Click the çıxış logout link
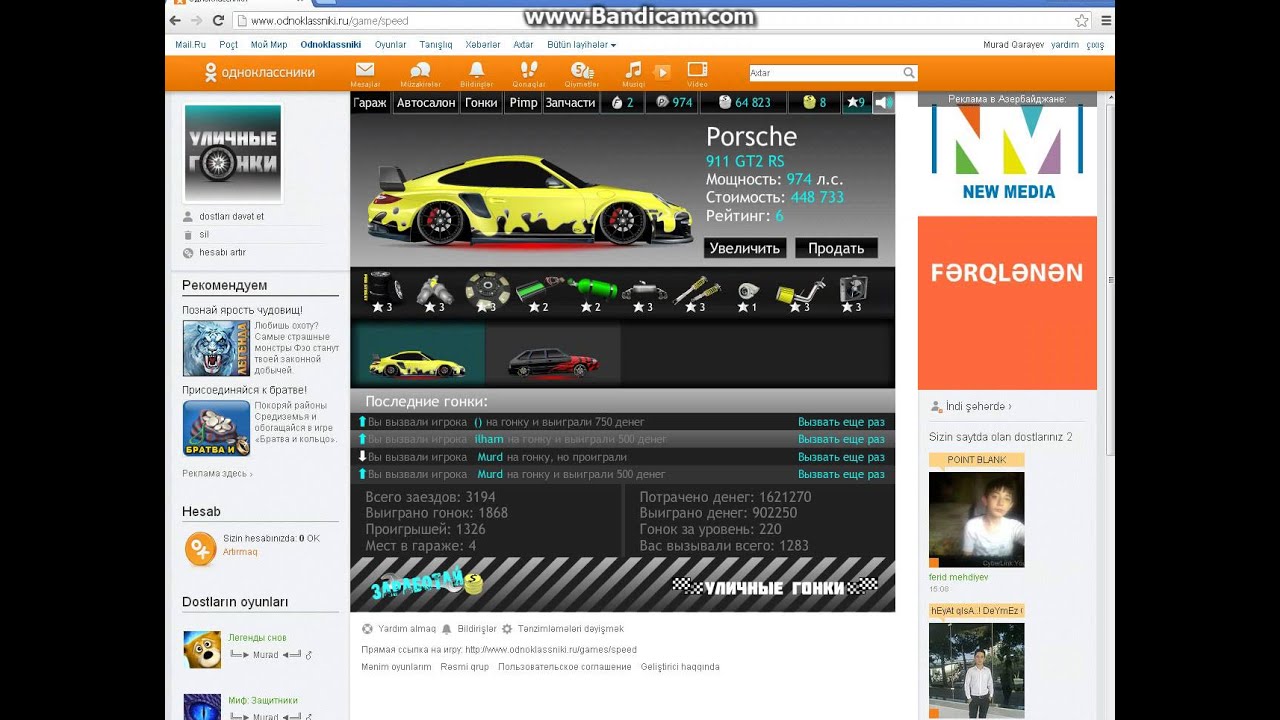Screen dimensions: 1280x720 coord(1095,45)
